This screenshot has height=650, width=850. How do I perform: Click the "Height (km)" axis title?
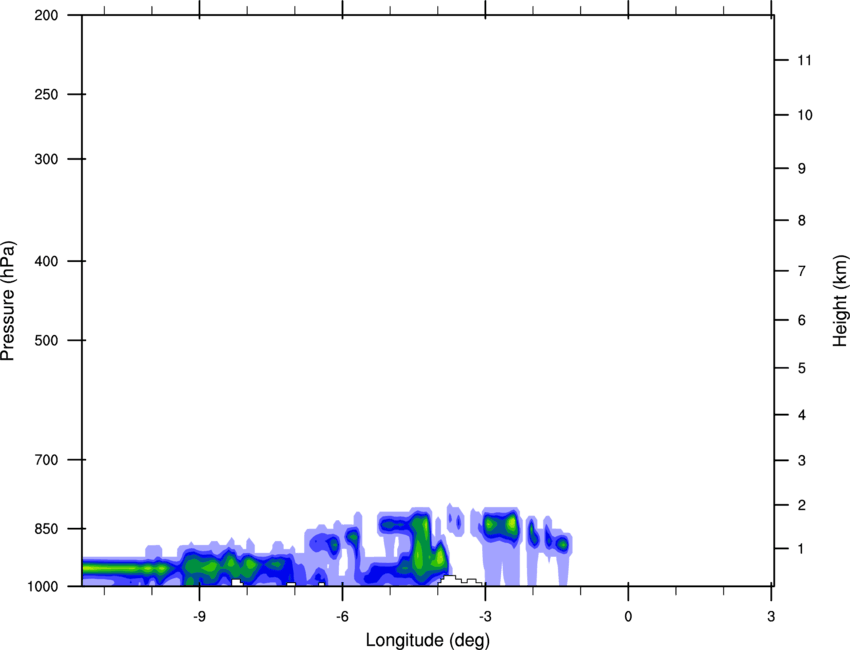pyautogui.click(x=840, y=301)
